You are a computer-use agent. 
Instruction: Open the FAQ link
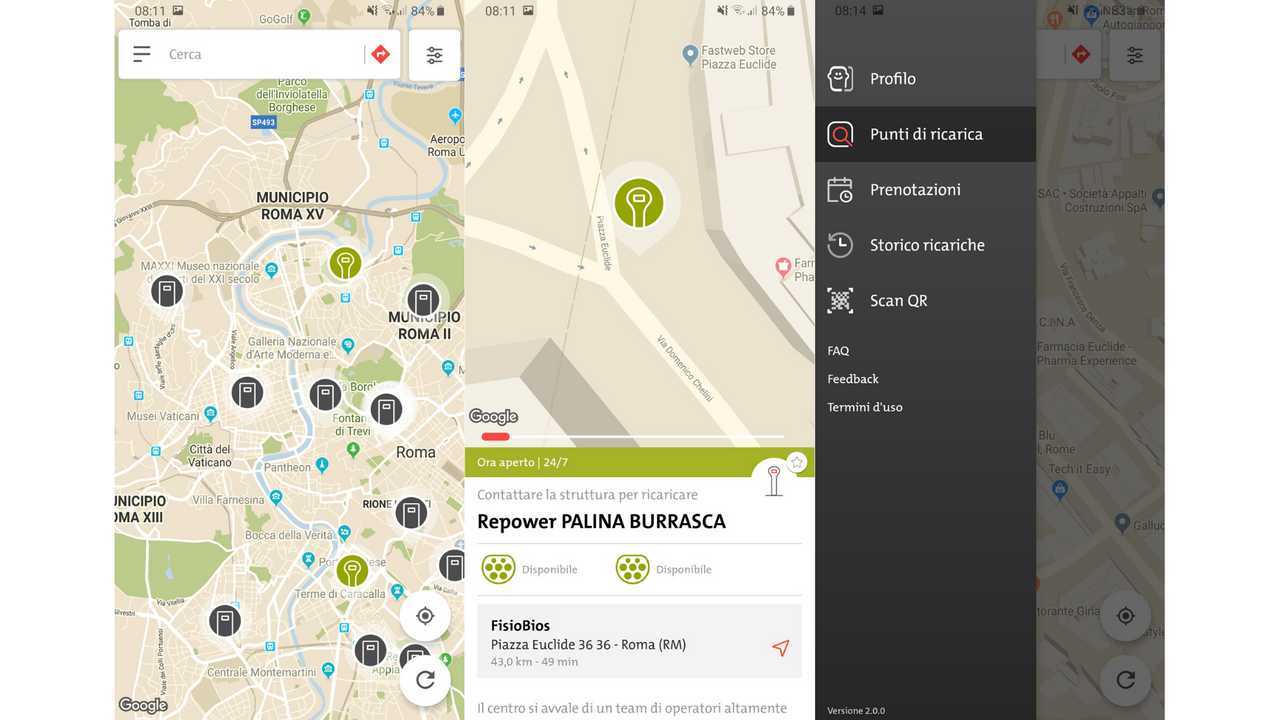tap(838, 351)
